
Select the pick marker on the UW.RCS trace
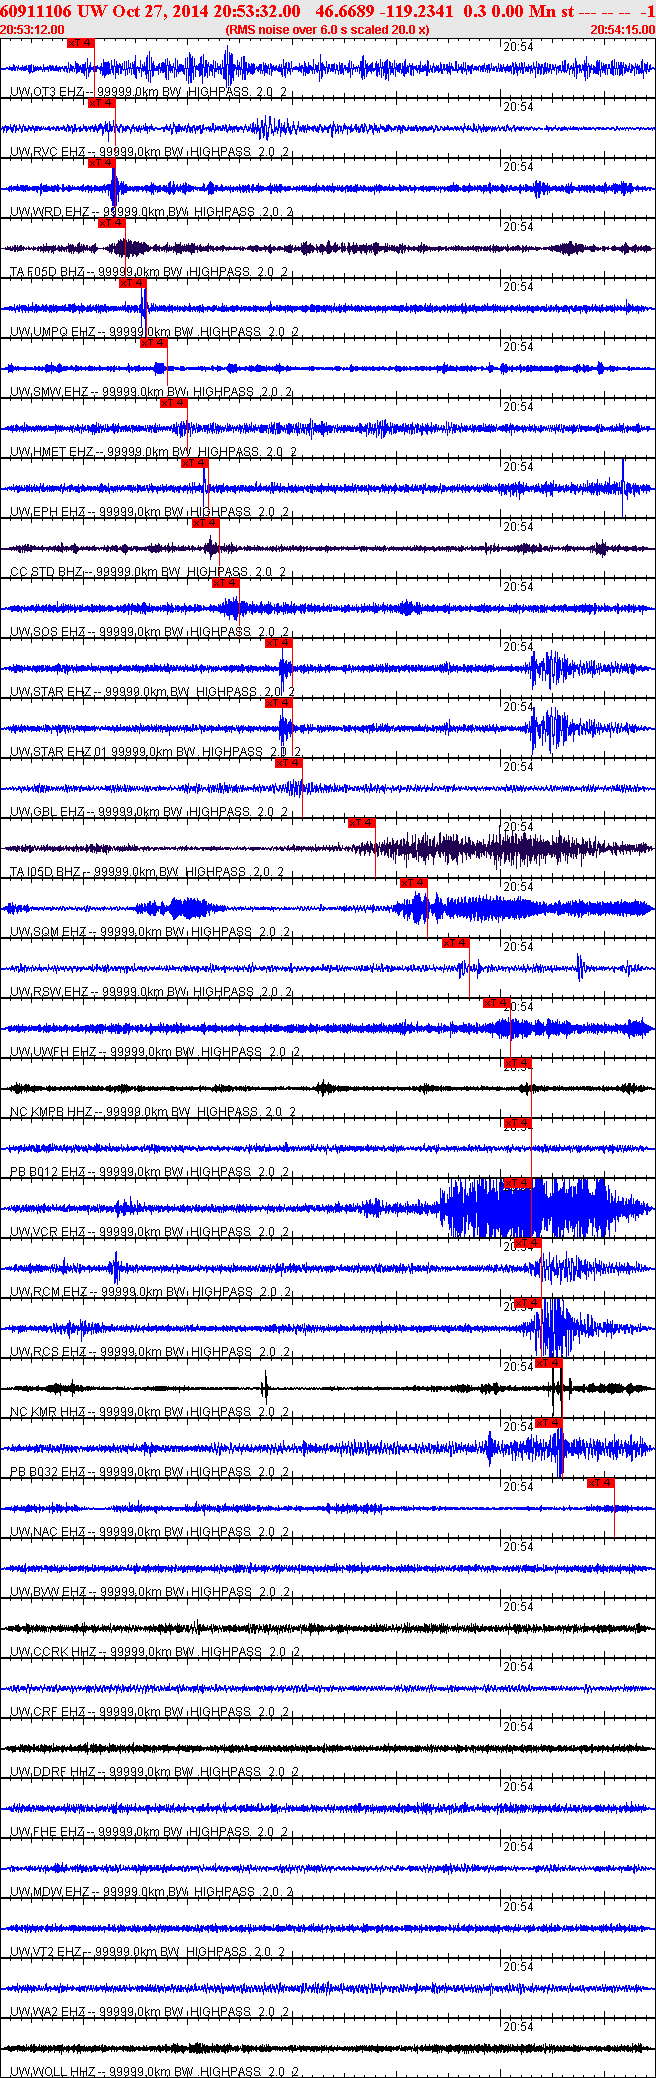[x=527, y=1303]
